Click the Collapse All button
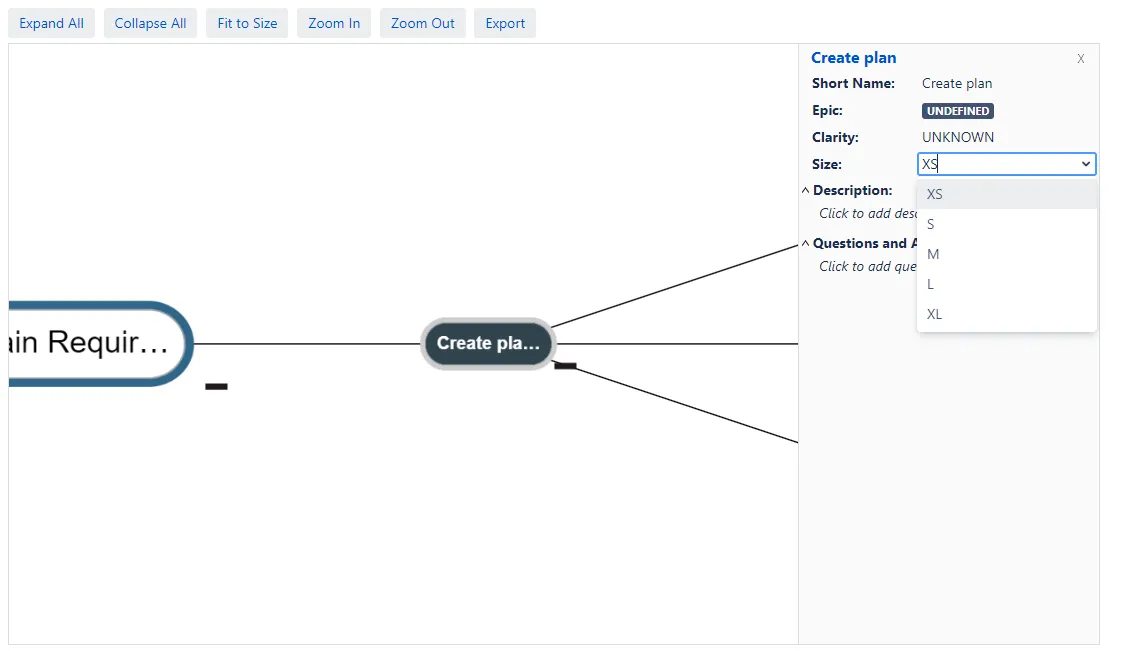1122x651 pixels. [x=150, y=23]
